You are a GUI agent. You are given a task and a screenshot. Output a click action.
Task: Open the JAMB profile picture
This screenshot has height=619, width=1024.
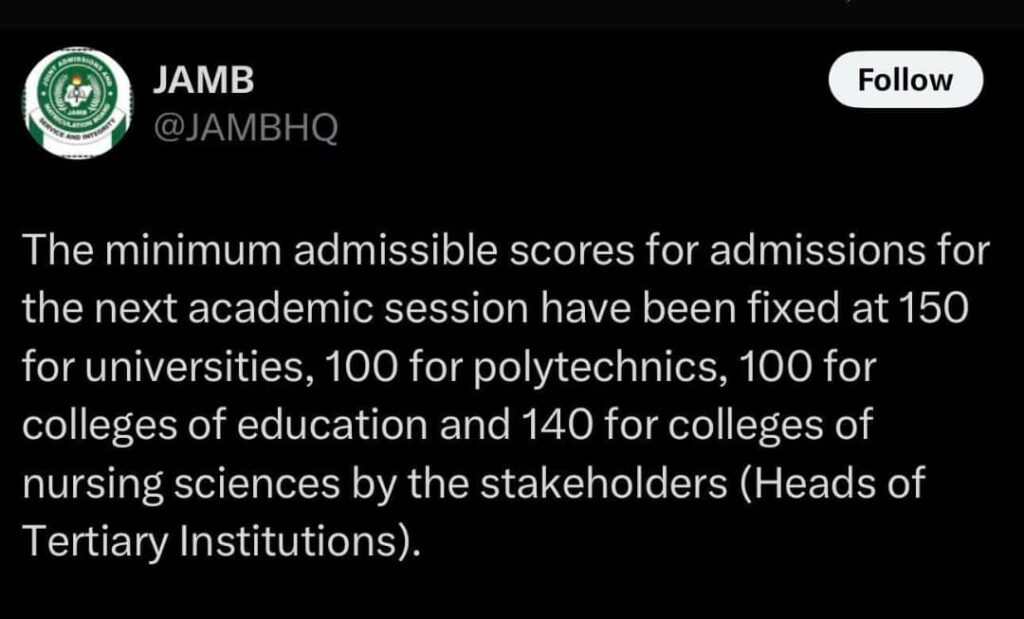(x=79, y=103)
